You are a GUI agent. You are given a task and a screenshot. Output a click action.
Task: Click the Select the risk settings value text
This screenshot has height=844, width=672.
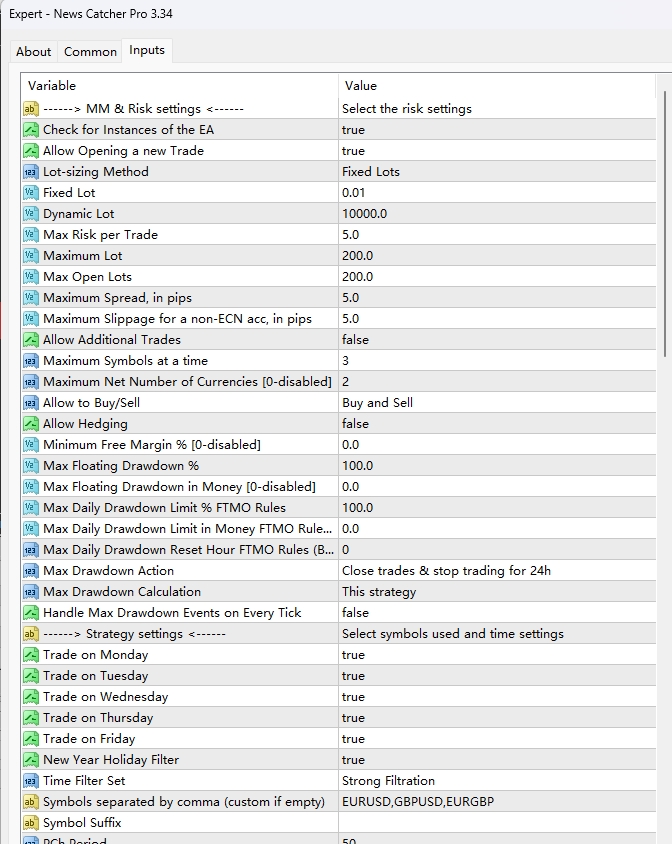407,109
